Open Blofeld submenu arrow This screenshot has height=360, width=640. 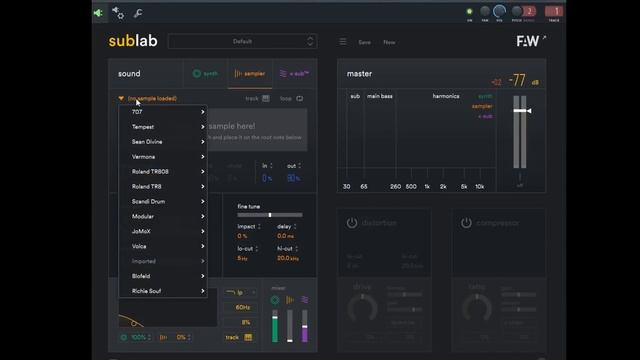[202, 276]
